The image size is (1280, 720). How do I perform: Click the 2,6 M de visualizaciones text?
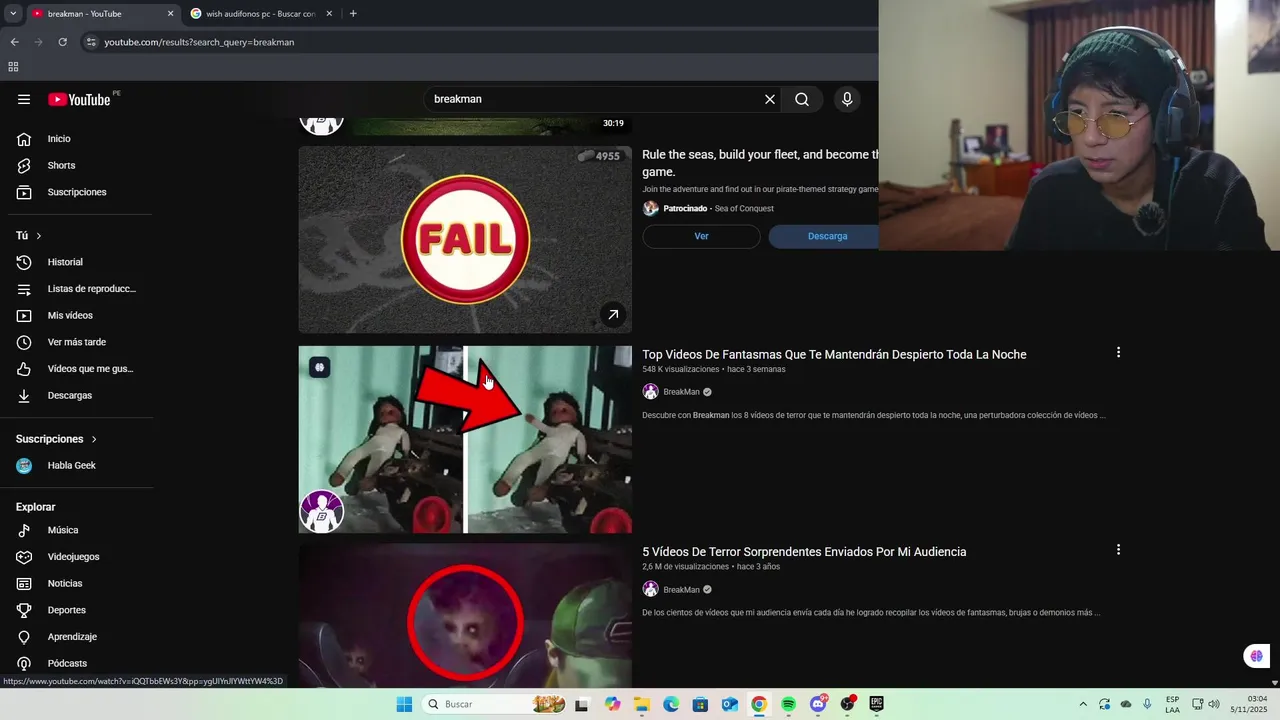pyautogui.click(x=686, y=567)
